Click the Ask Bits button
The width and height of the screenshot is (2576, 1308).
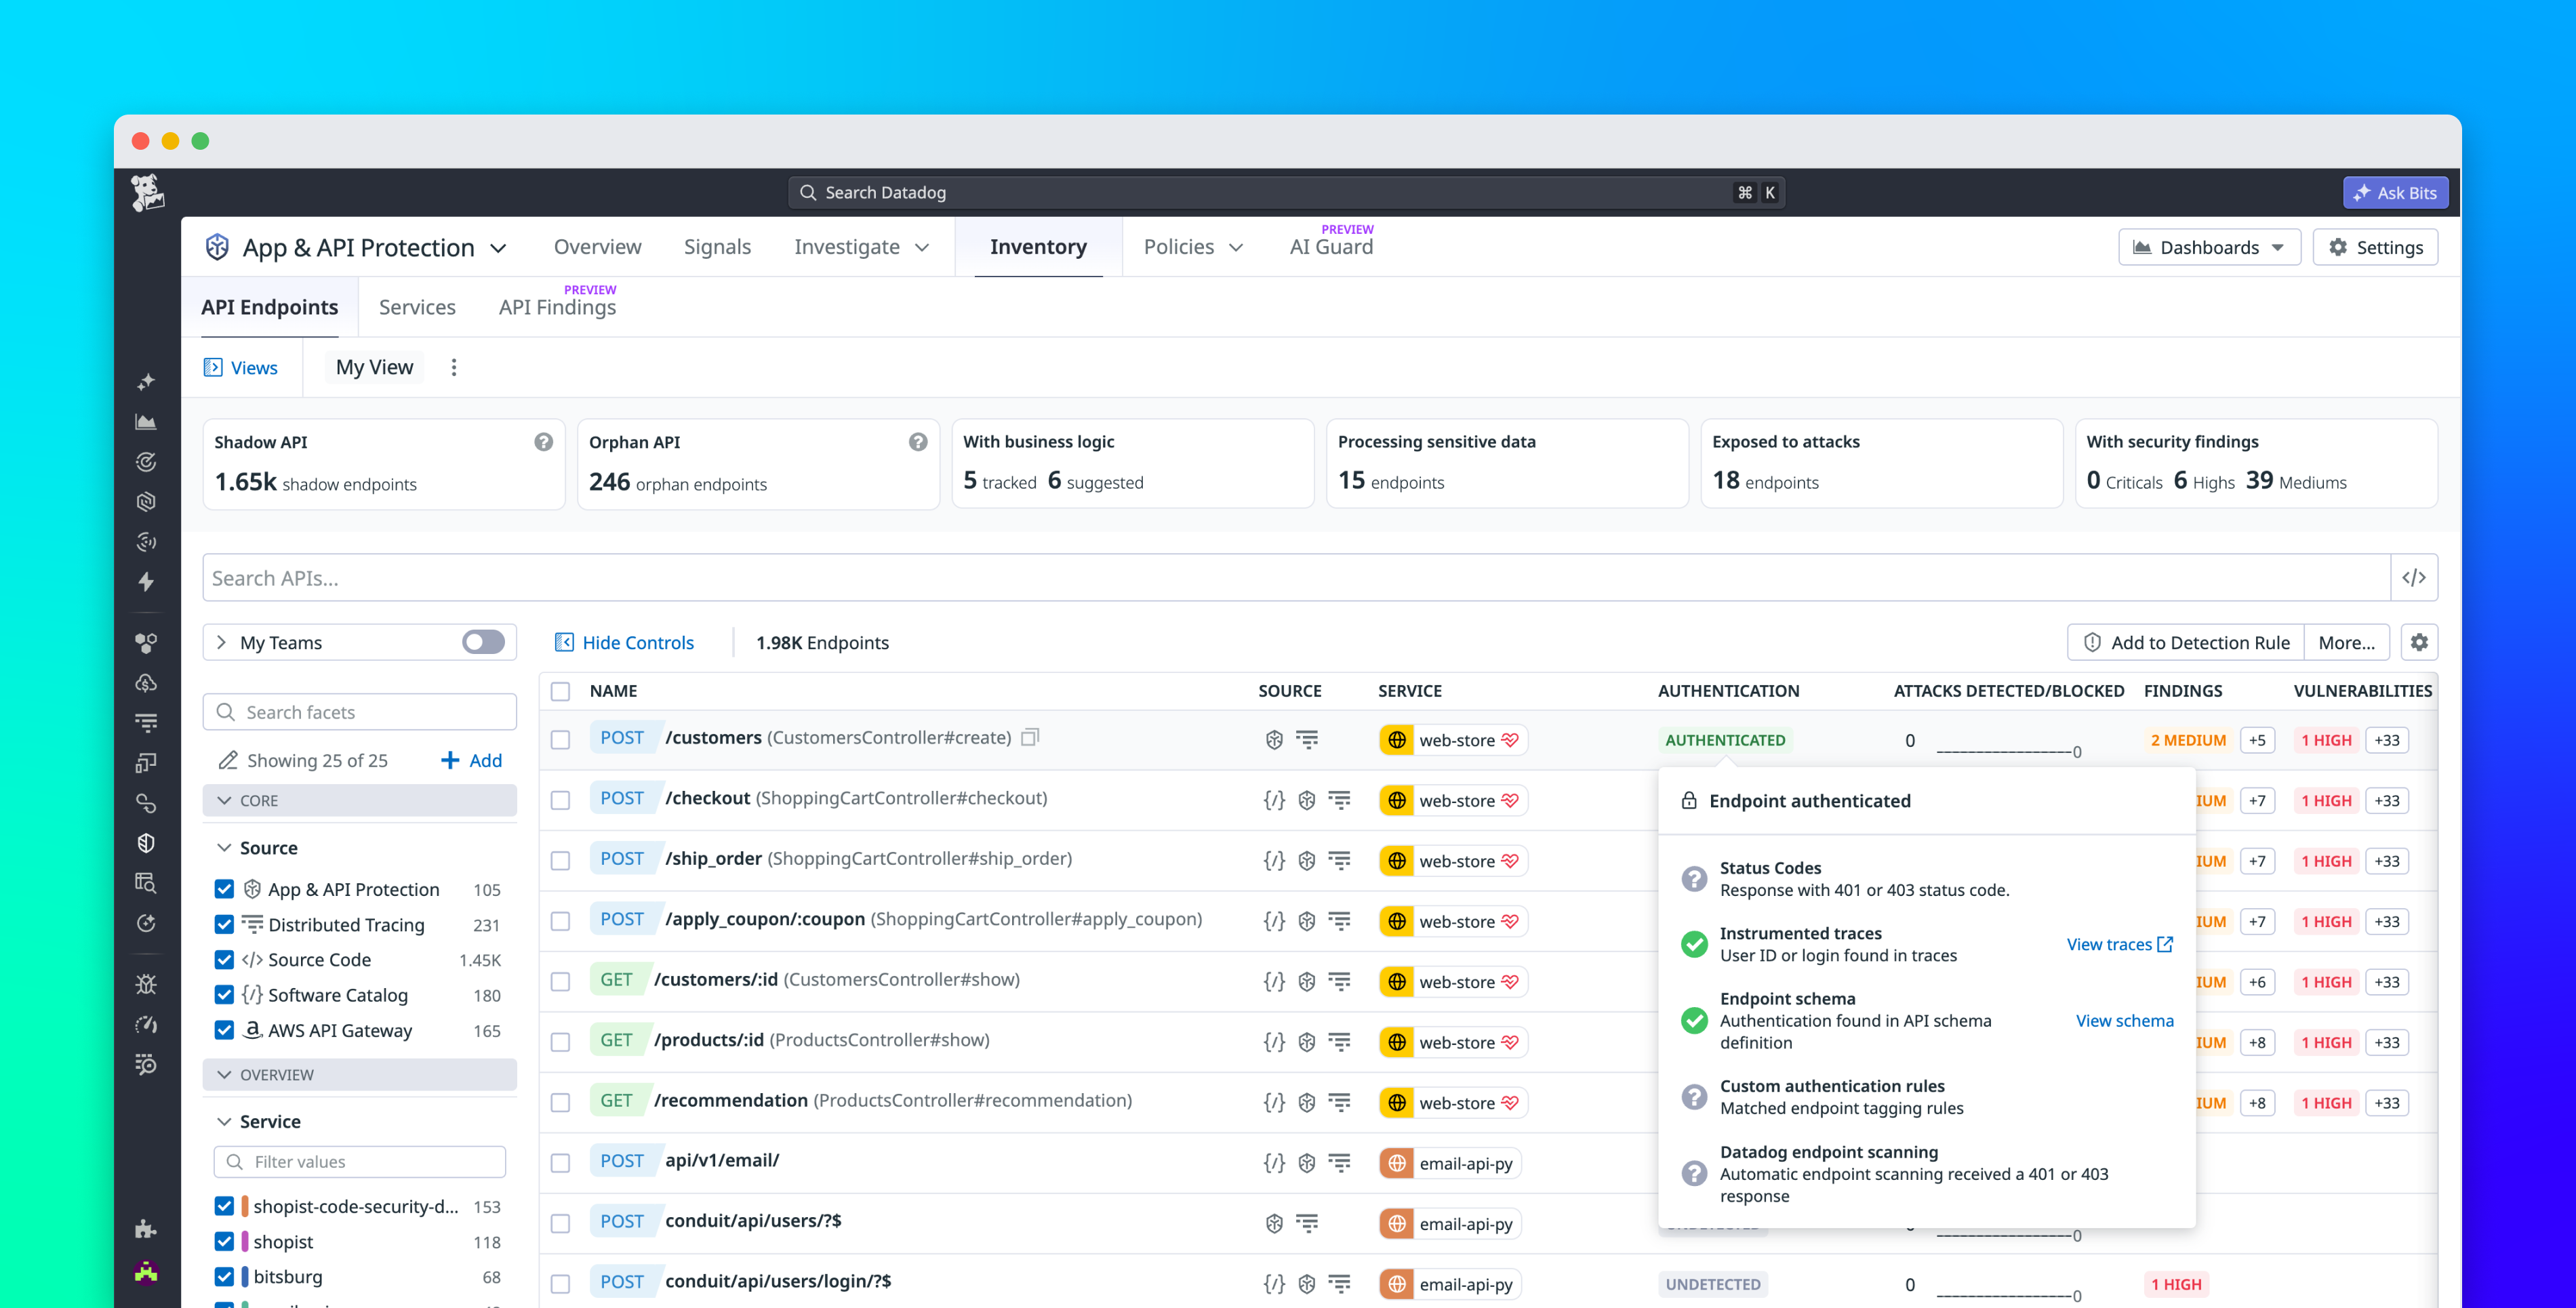pos(2395,193)
